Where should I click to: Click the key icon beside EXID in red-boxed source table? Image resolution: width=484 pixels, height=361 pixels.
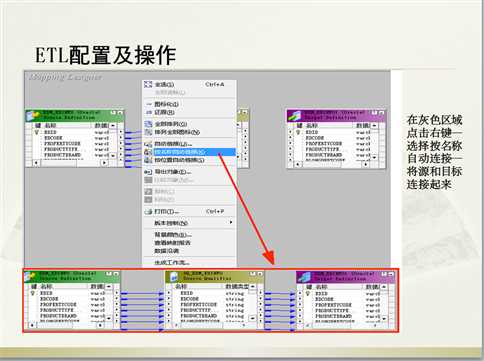tap(33, 293)
